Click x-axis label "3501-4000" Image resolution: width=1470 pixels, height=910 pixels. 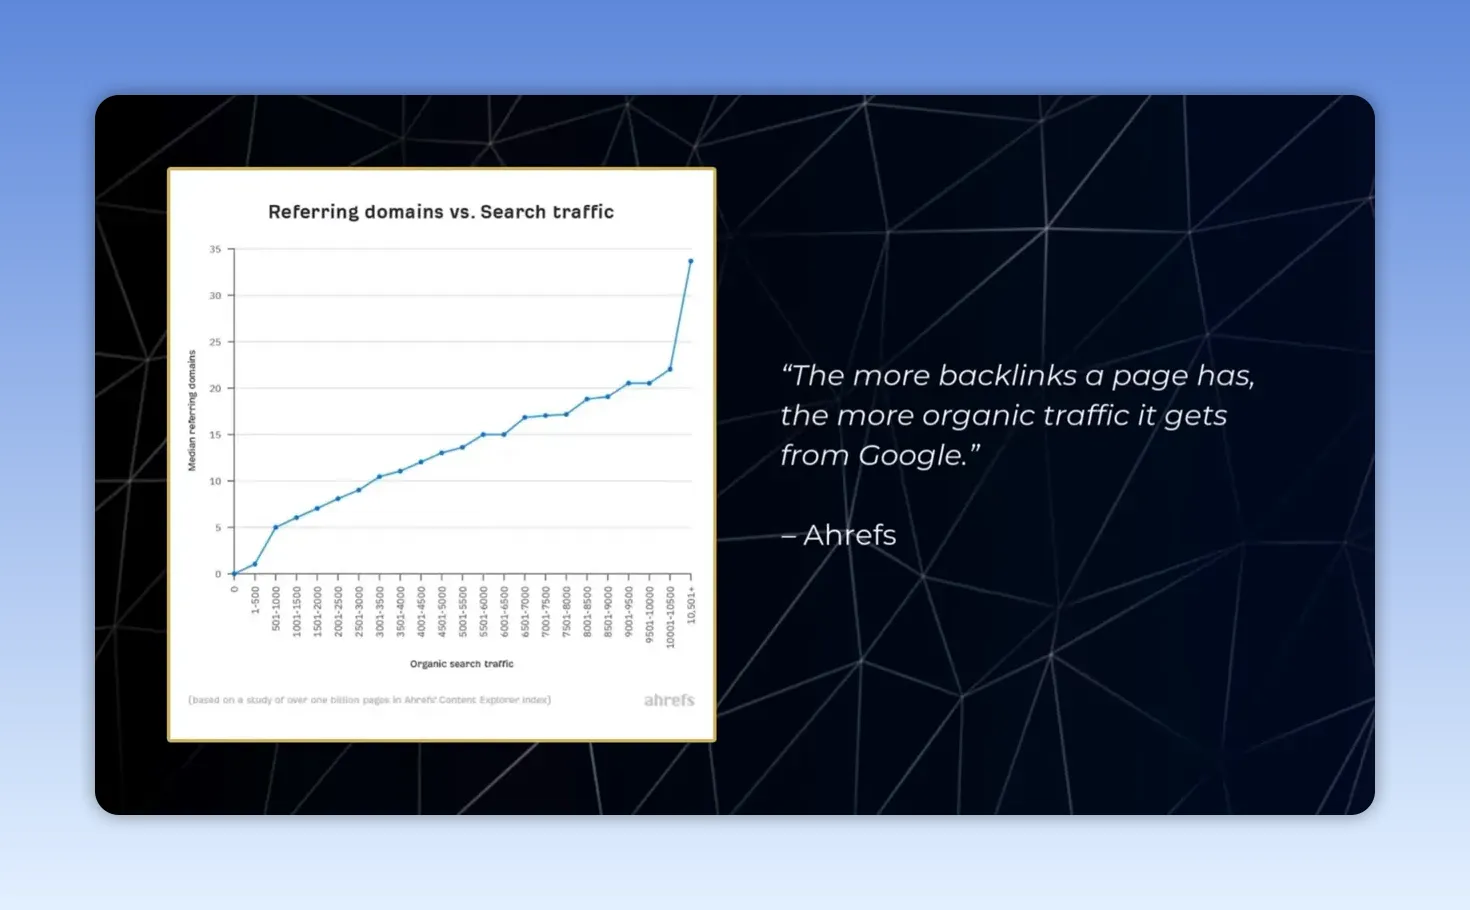(x=401, y=612)
